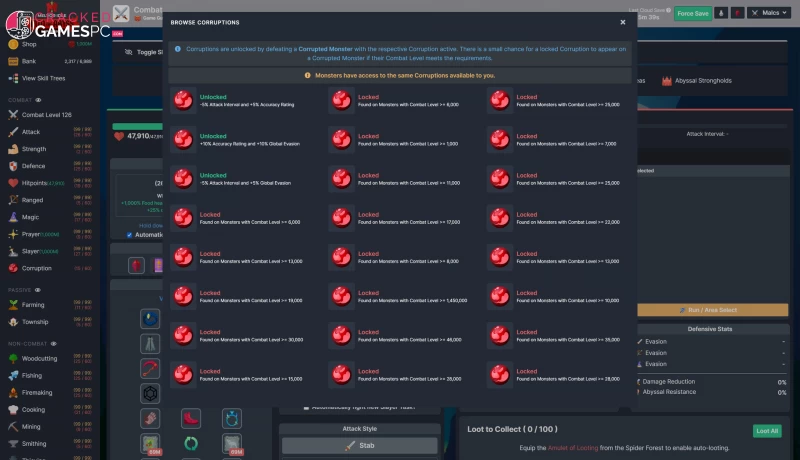Open the Abyssal Strongholds tab

704,81
